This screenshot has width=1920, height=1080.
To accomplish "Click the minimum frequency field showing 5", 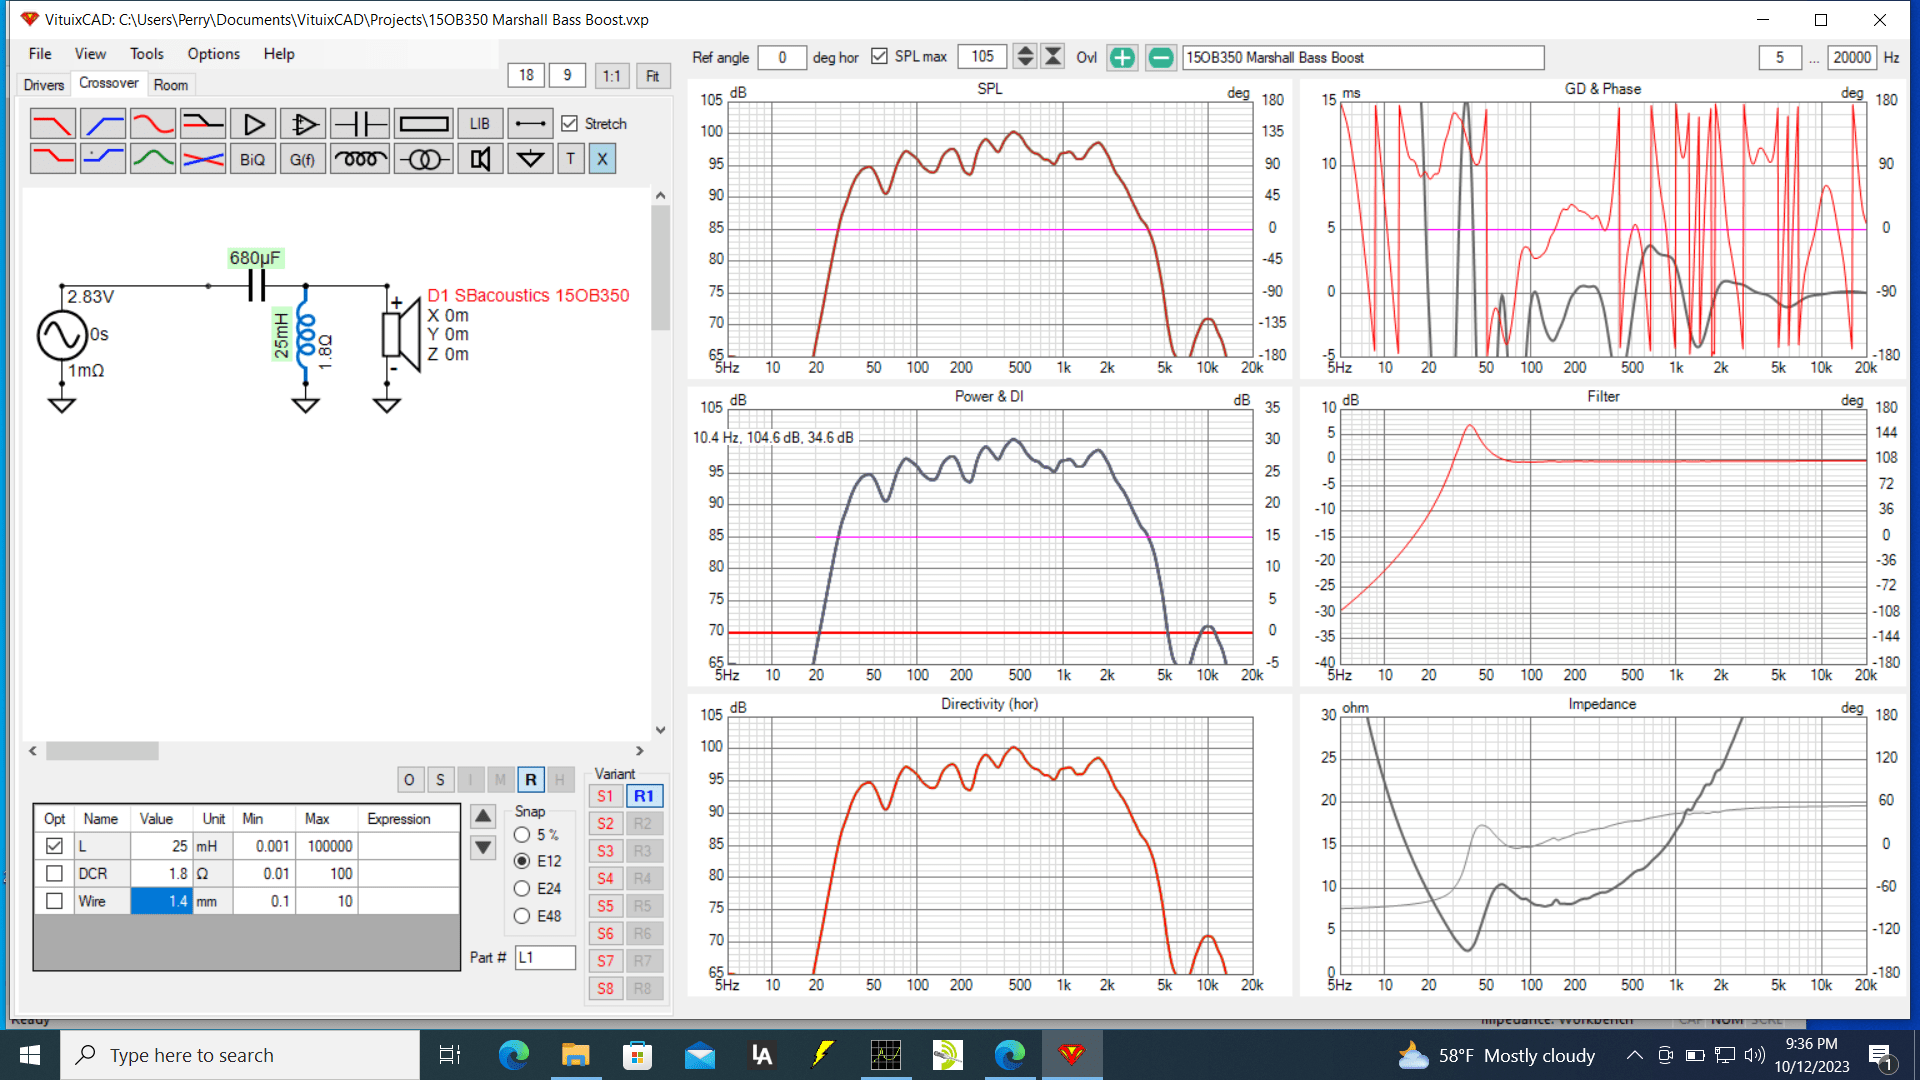I will click(x=1780, y=57).
